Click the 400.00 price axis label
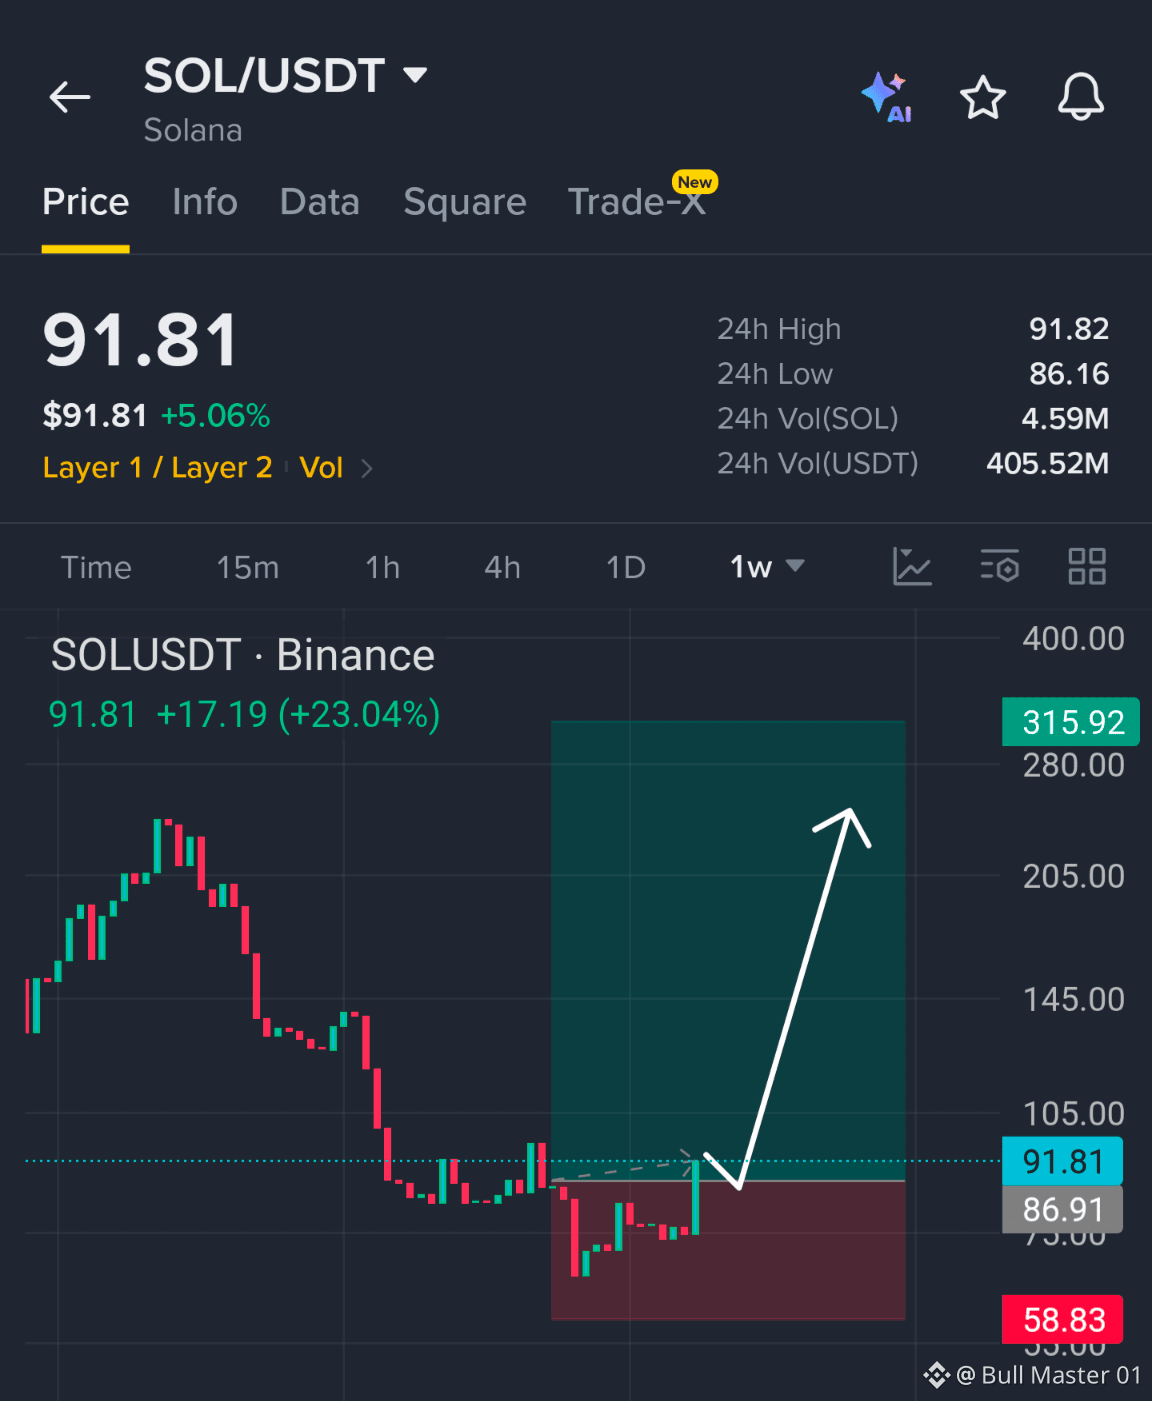The image size is (1152, 1401). point(1073,638)
